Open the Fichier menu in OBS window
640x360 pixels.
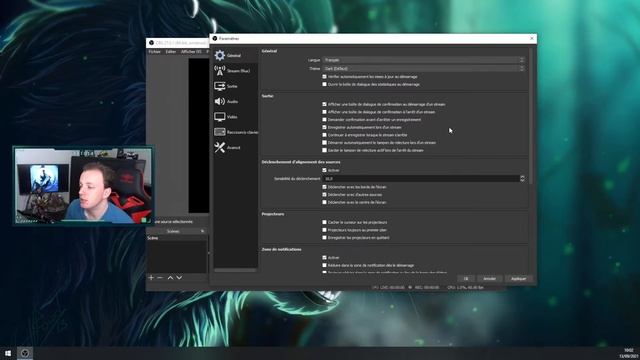pyautogui.click(x=154, y=52)
